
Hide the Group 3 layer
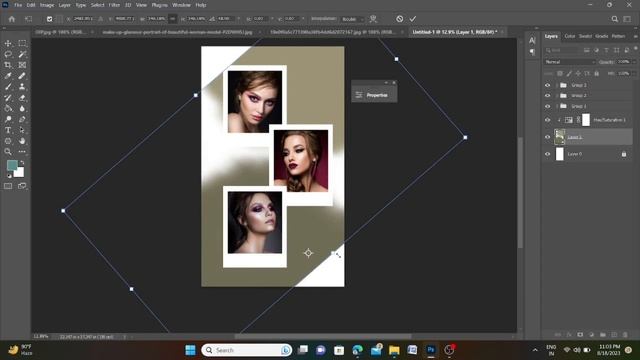coord(548,85)
